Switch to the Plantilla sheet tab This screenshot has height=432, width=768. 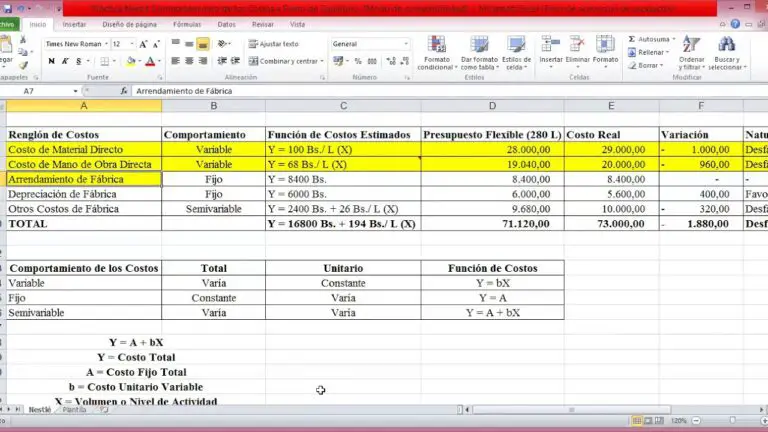[74, 410]
